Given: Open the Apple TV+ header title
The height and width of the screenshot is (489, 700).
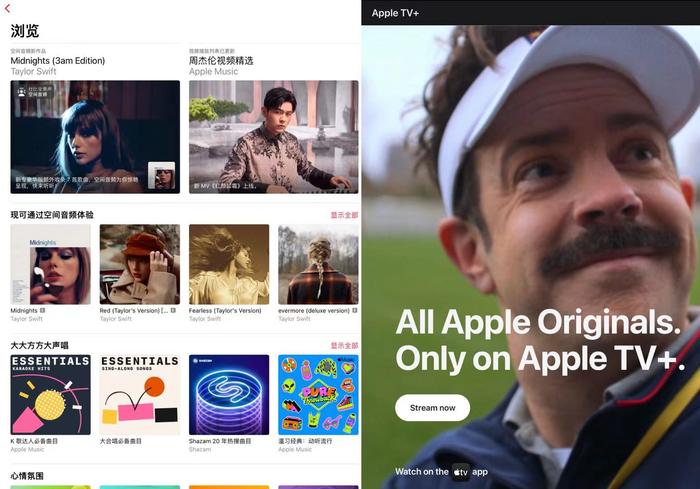Looking at the screenshot, I should [x=395, y=13].
